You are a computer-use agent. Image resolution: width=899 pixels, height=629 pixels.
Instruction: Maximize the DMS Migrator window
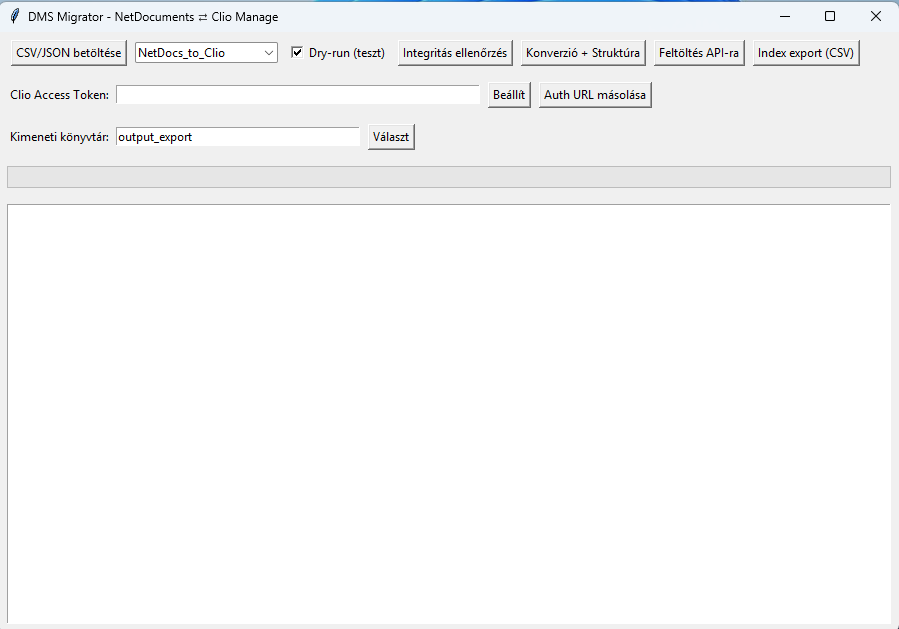[x=830, y=16]
